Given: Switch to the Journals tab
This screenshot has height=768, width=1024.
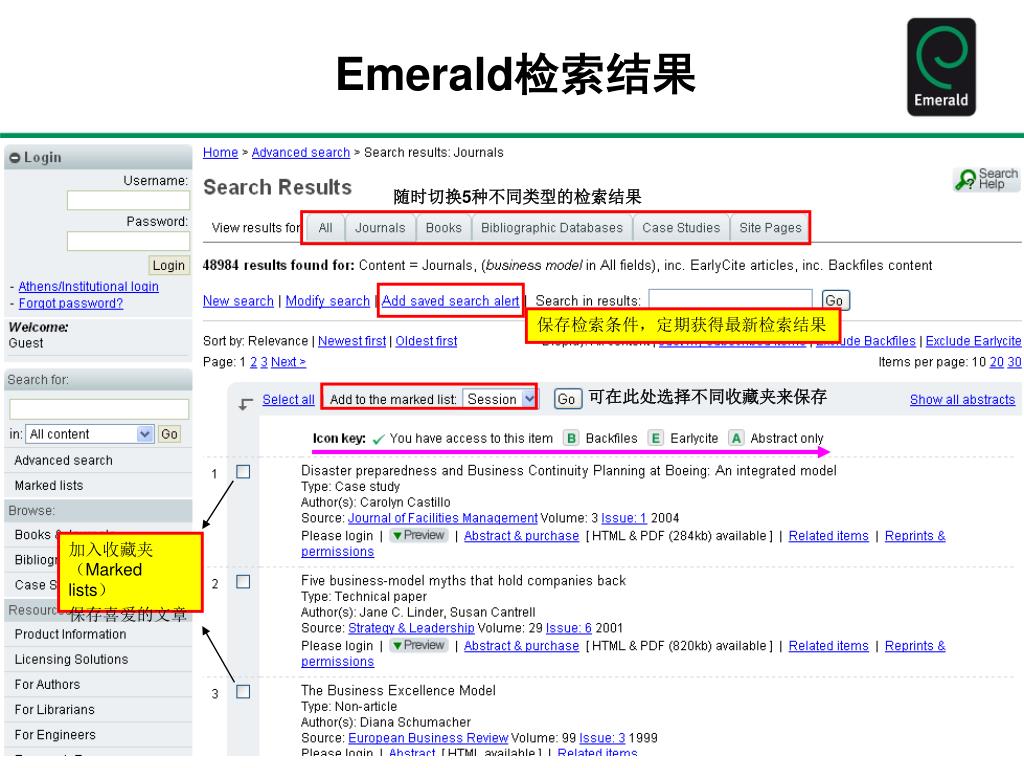Looking at the screenshot, I should tap(380, 228).
